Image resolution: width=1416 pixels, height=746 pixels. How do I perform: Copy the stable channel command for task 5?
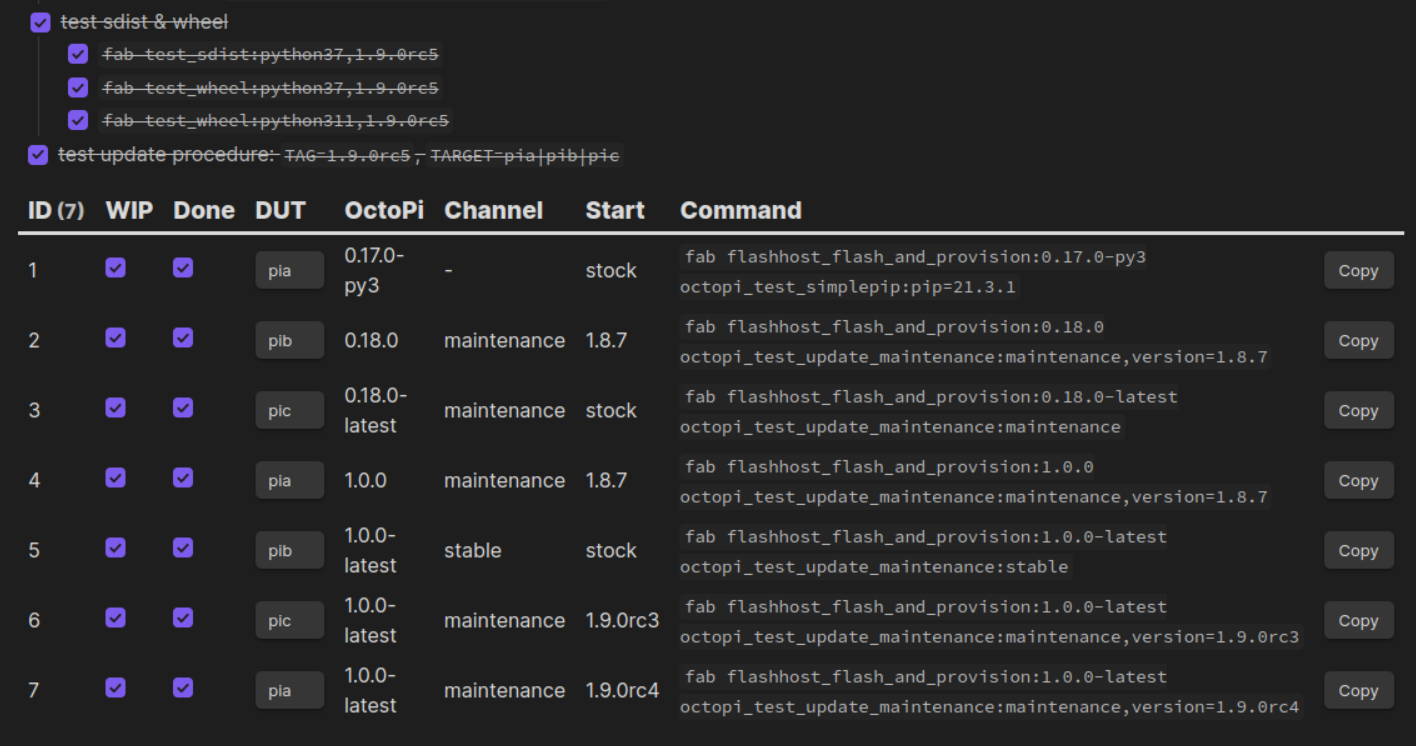[1358, 550]
